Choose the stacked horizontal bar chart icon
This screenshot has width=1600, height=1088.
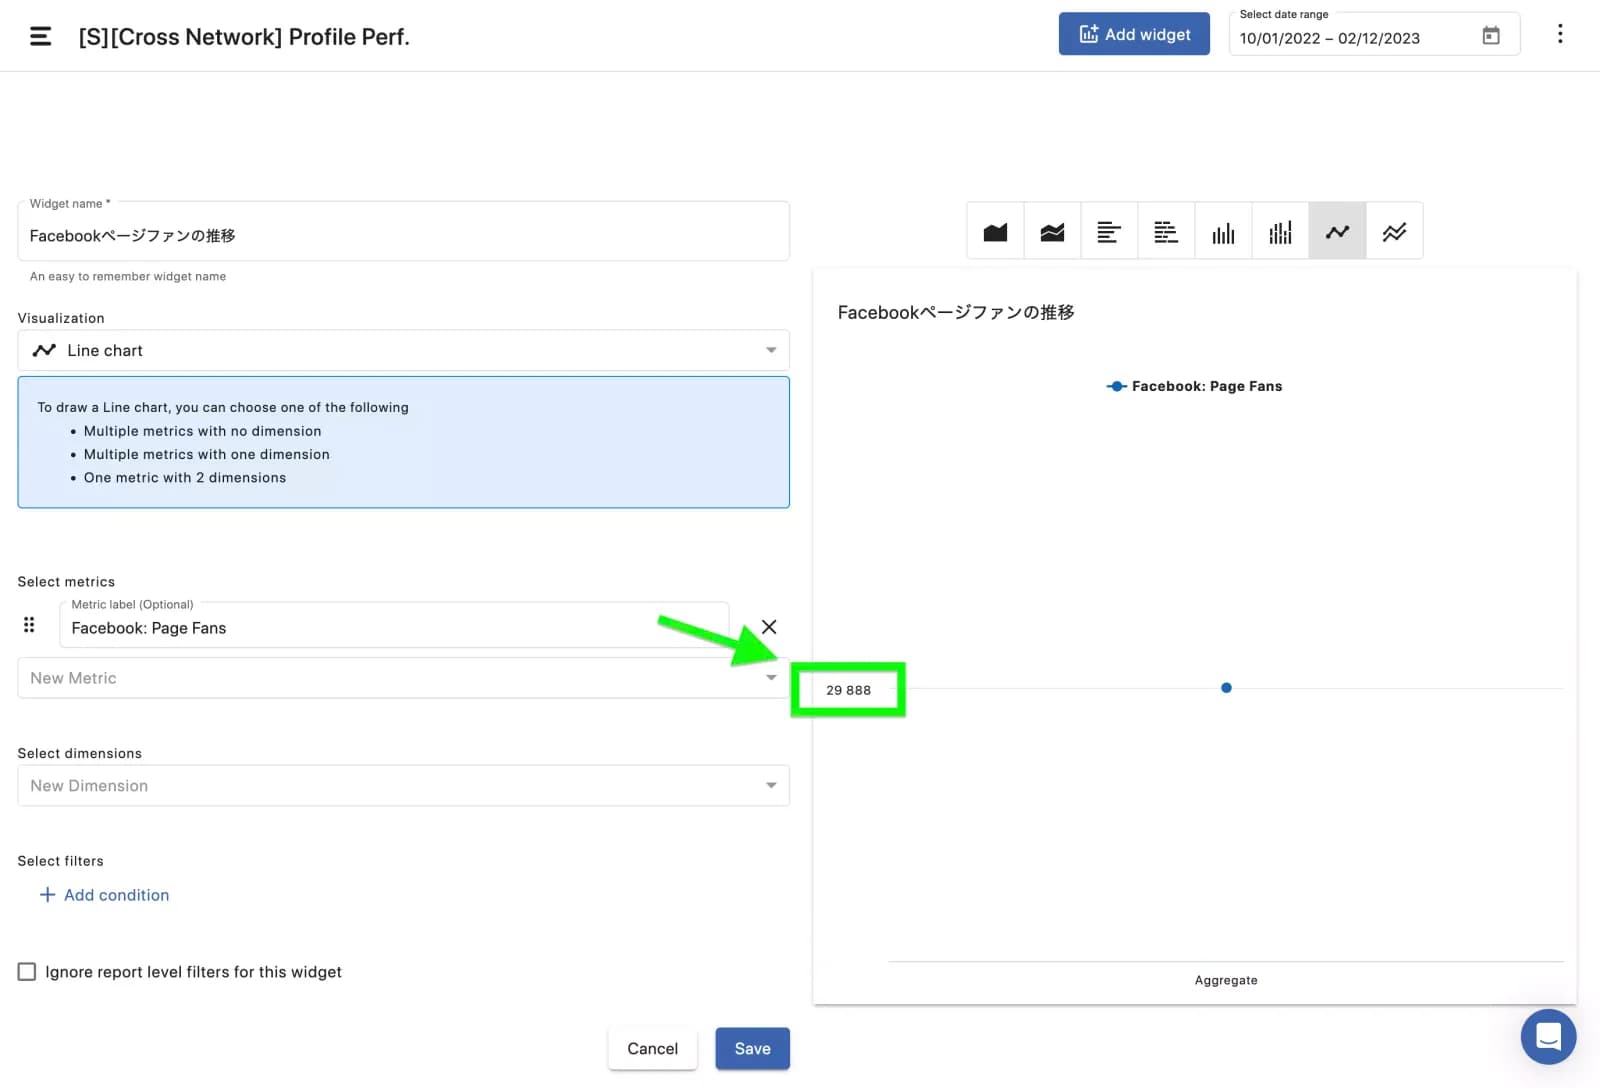click(x=1166, y=232)
